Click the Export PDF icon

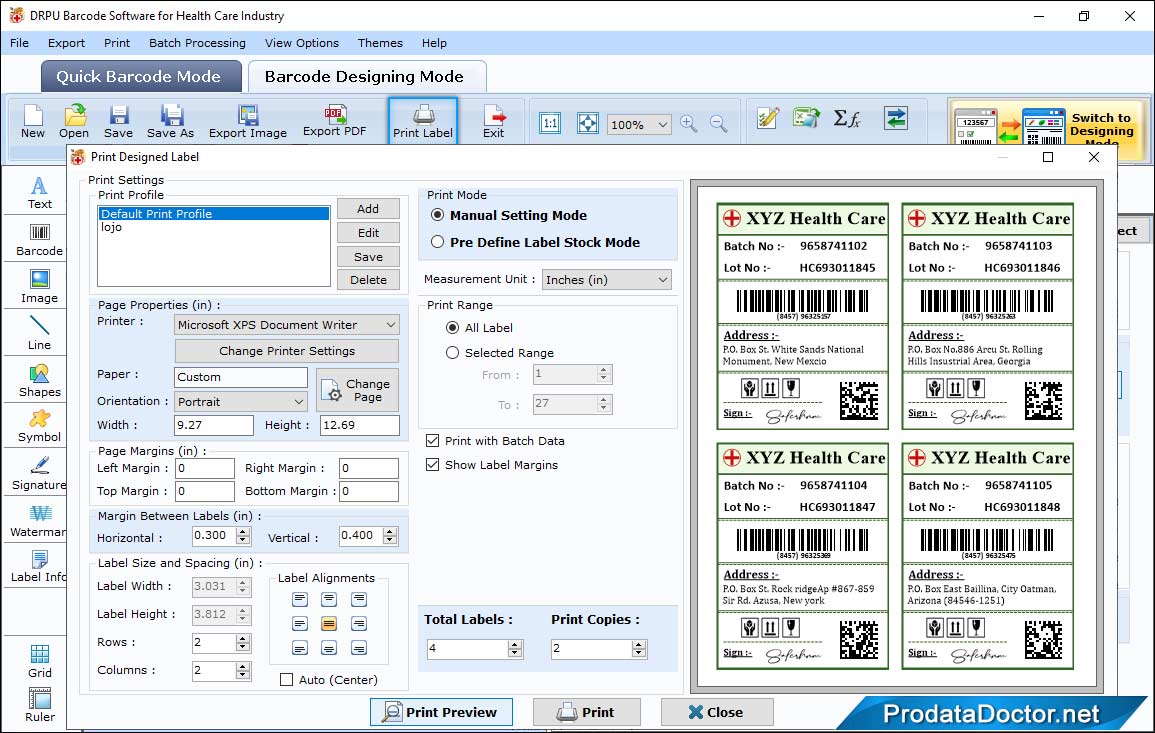pyautogui.click(x=334, y=122)
